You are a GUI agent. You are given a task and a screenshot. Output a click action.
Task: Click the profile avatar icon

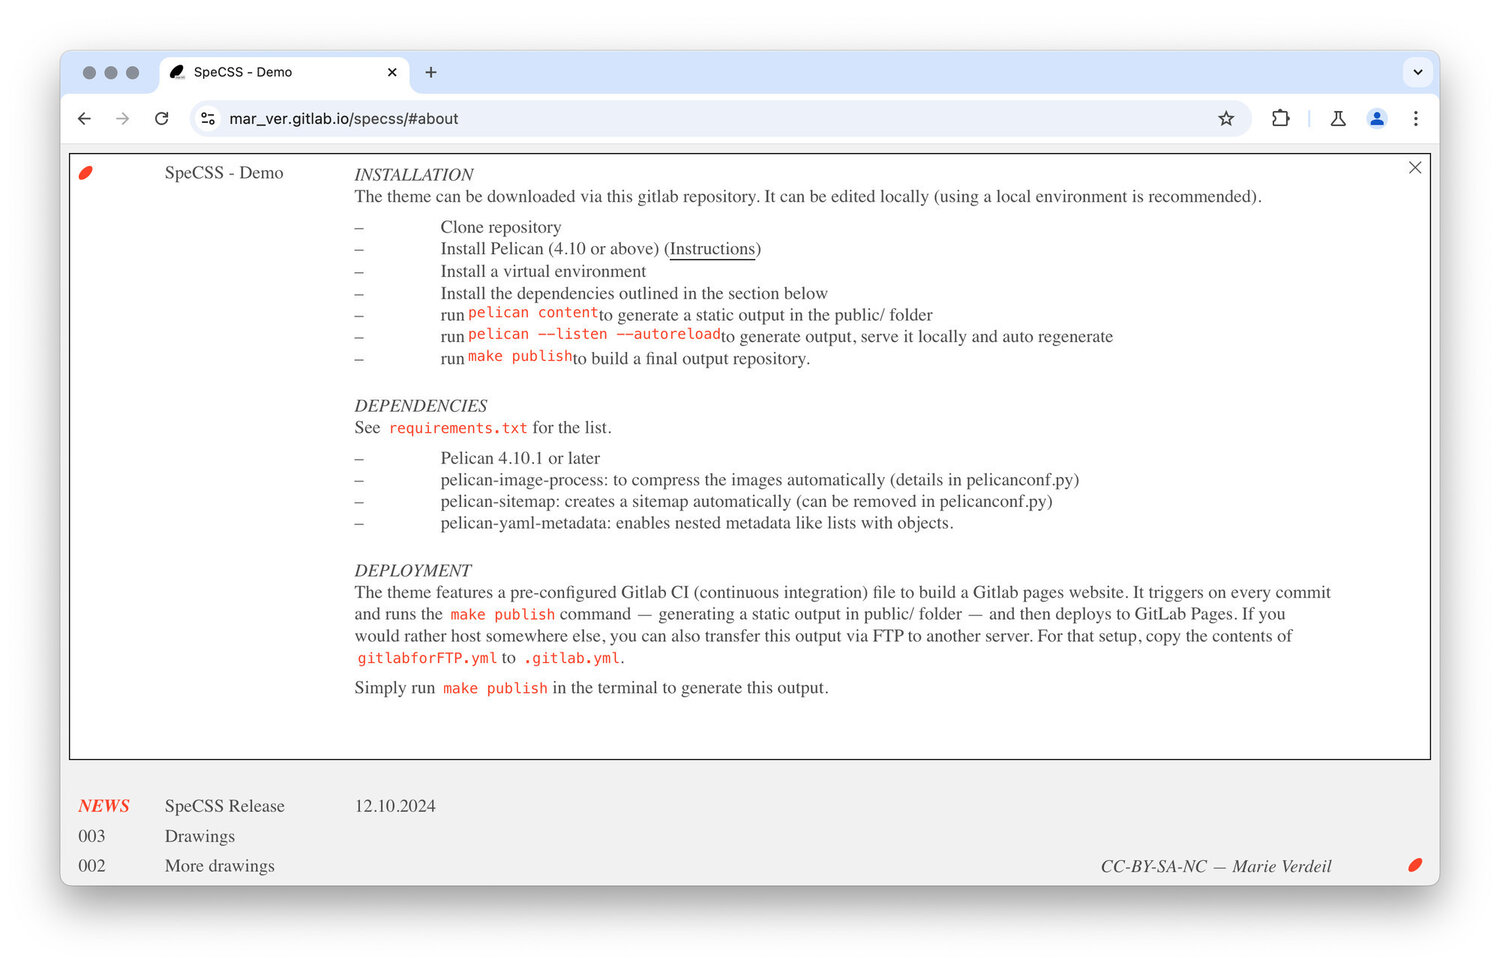(1377, 118)
